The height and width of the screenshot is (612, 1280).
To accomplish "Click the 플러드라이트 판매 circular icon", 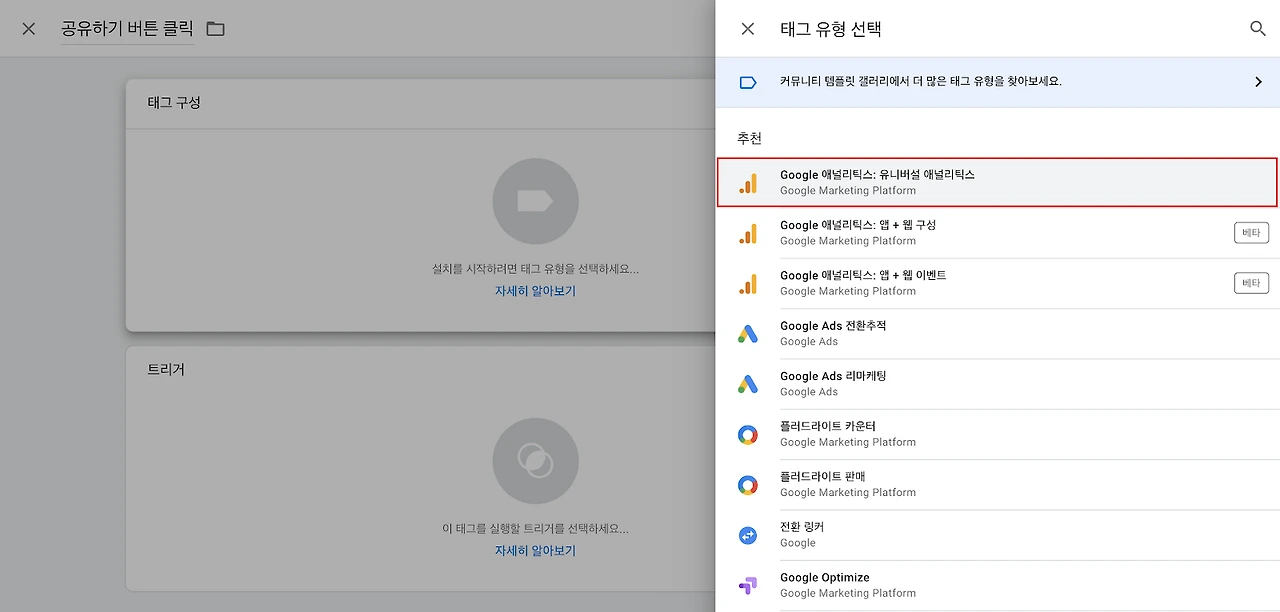I will coord(748,485).
